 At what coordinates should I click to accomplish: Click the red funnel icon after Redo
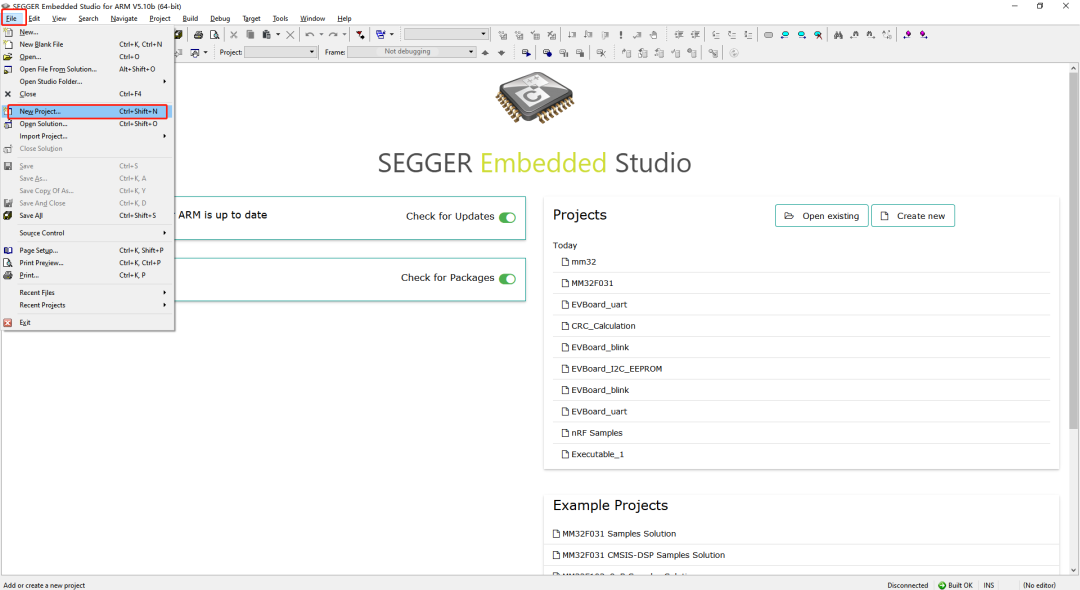(360, 34)
